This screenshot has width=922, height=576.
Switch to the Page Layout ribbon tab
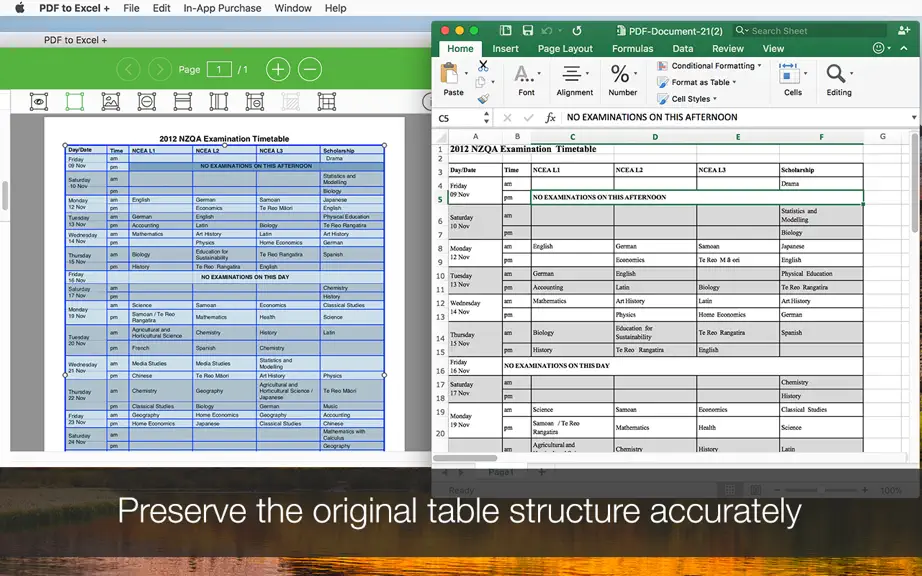565,49
